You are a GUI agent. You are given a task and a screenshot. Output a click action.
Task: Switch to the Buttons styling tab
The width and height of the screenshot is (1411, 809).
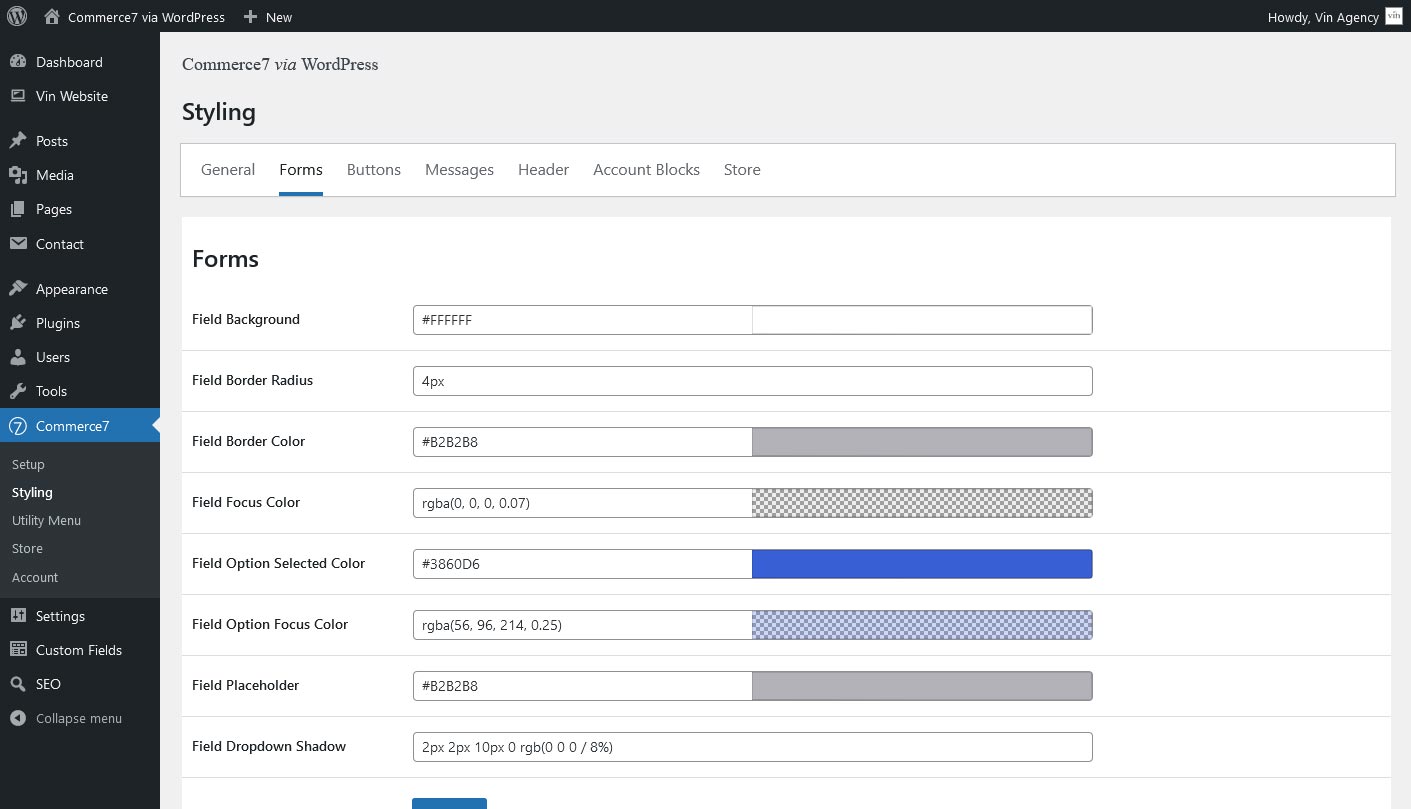pos(373,170)
